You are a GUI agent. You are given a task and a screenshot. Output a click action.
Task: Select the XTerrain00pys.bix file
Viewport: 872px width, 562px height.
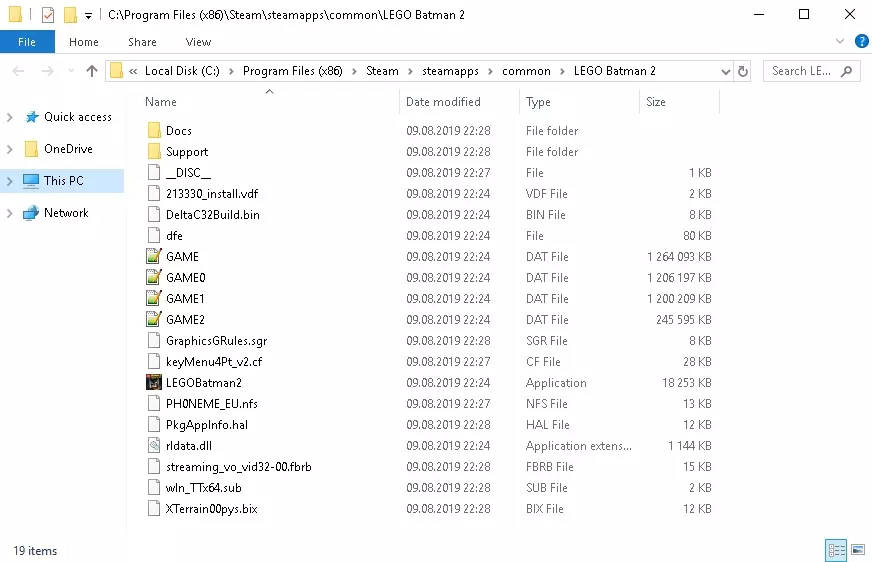click(x=211, y=509)
